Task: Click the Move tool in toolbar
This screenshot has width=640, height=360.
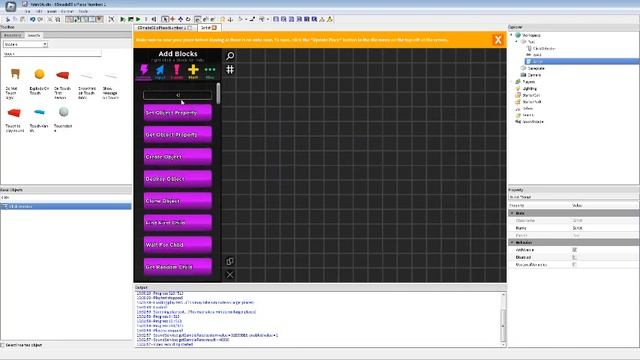Action: coord(172,19)
